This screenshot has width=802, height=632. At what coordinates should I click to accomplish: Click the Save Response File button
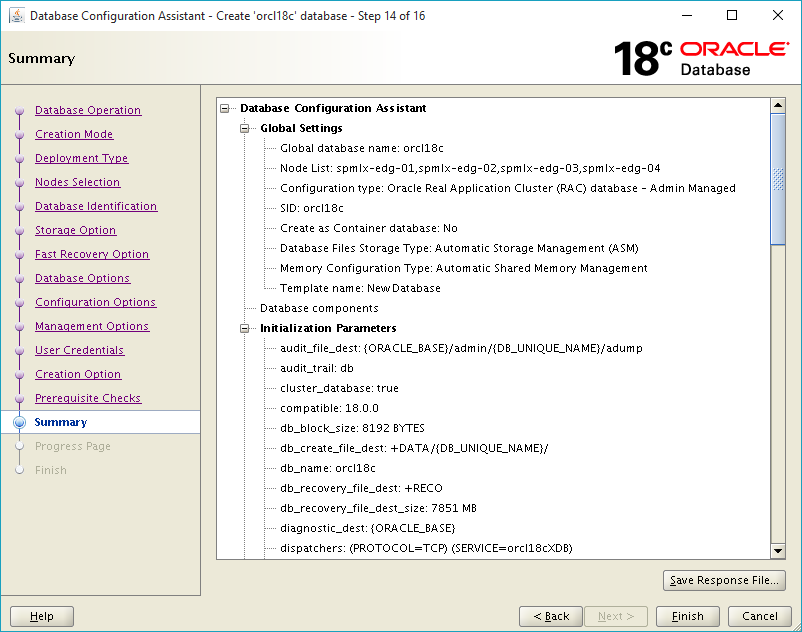click(724, 581)
